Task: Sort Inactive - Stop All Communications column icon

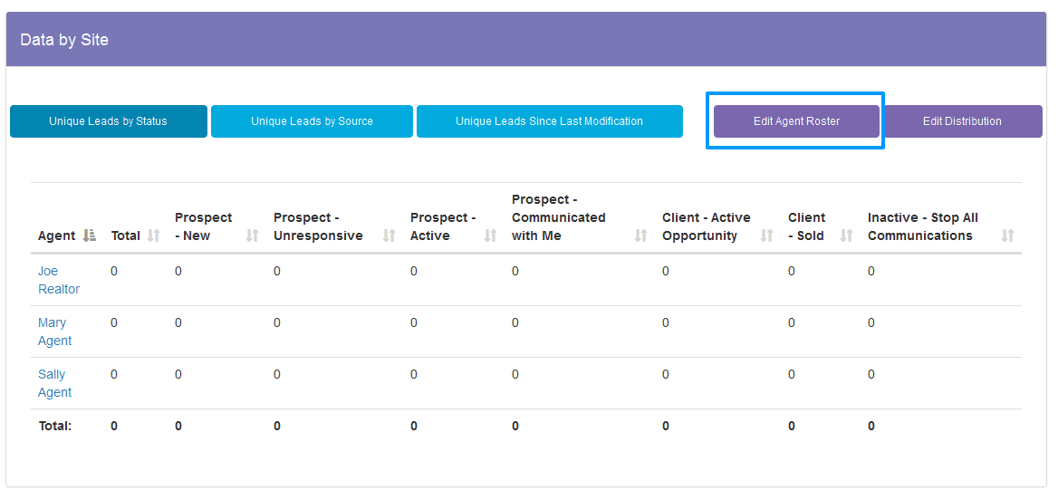Action: [x=1007, y=236]
